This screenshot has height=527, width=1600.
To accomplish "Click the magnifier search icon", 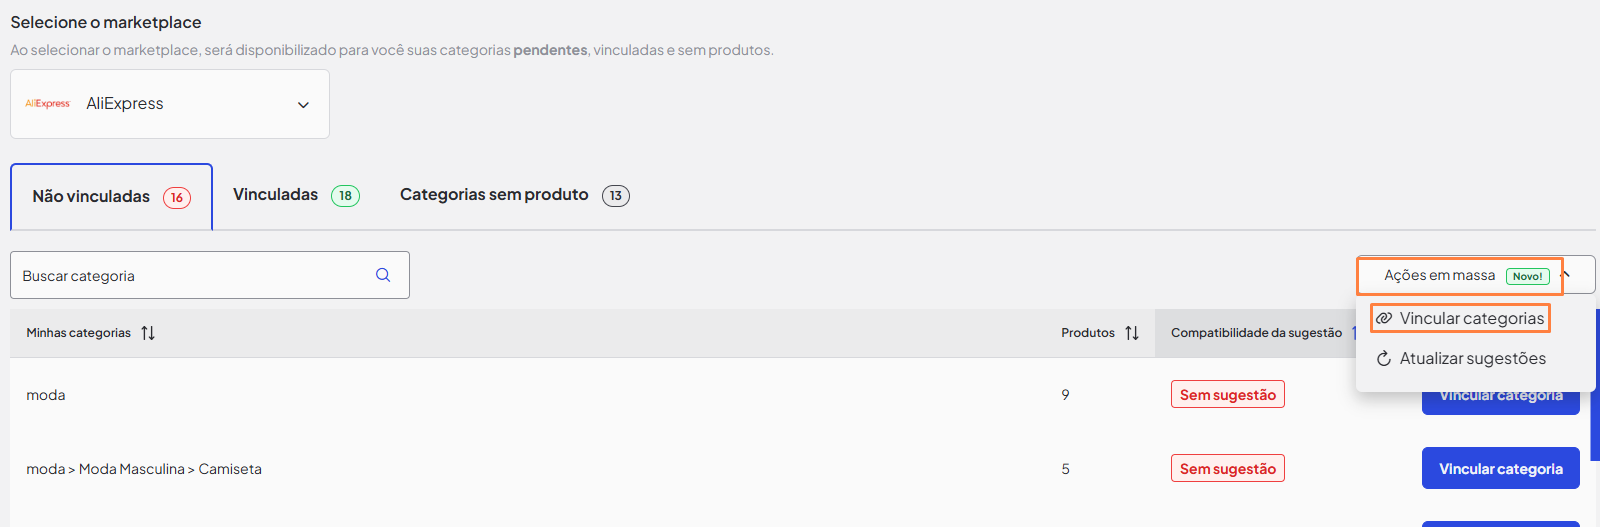I will click(383, 275).
